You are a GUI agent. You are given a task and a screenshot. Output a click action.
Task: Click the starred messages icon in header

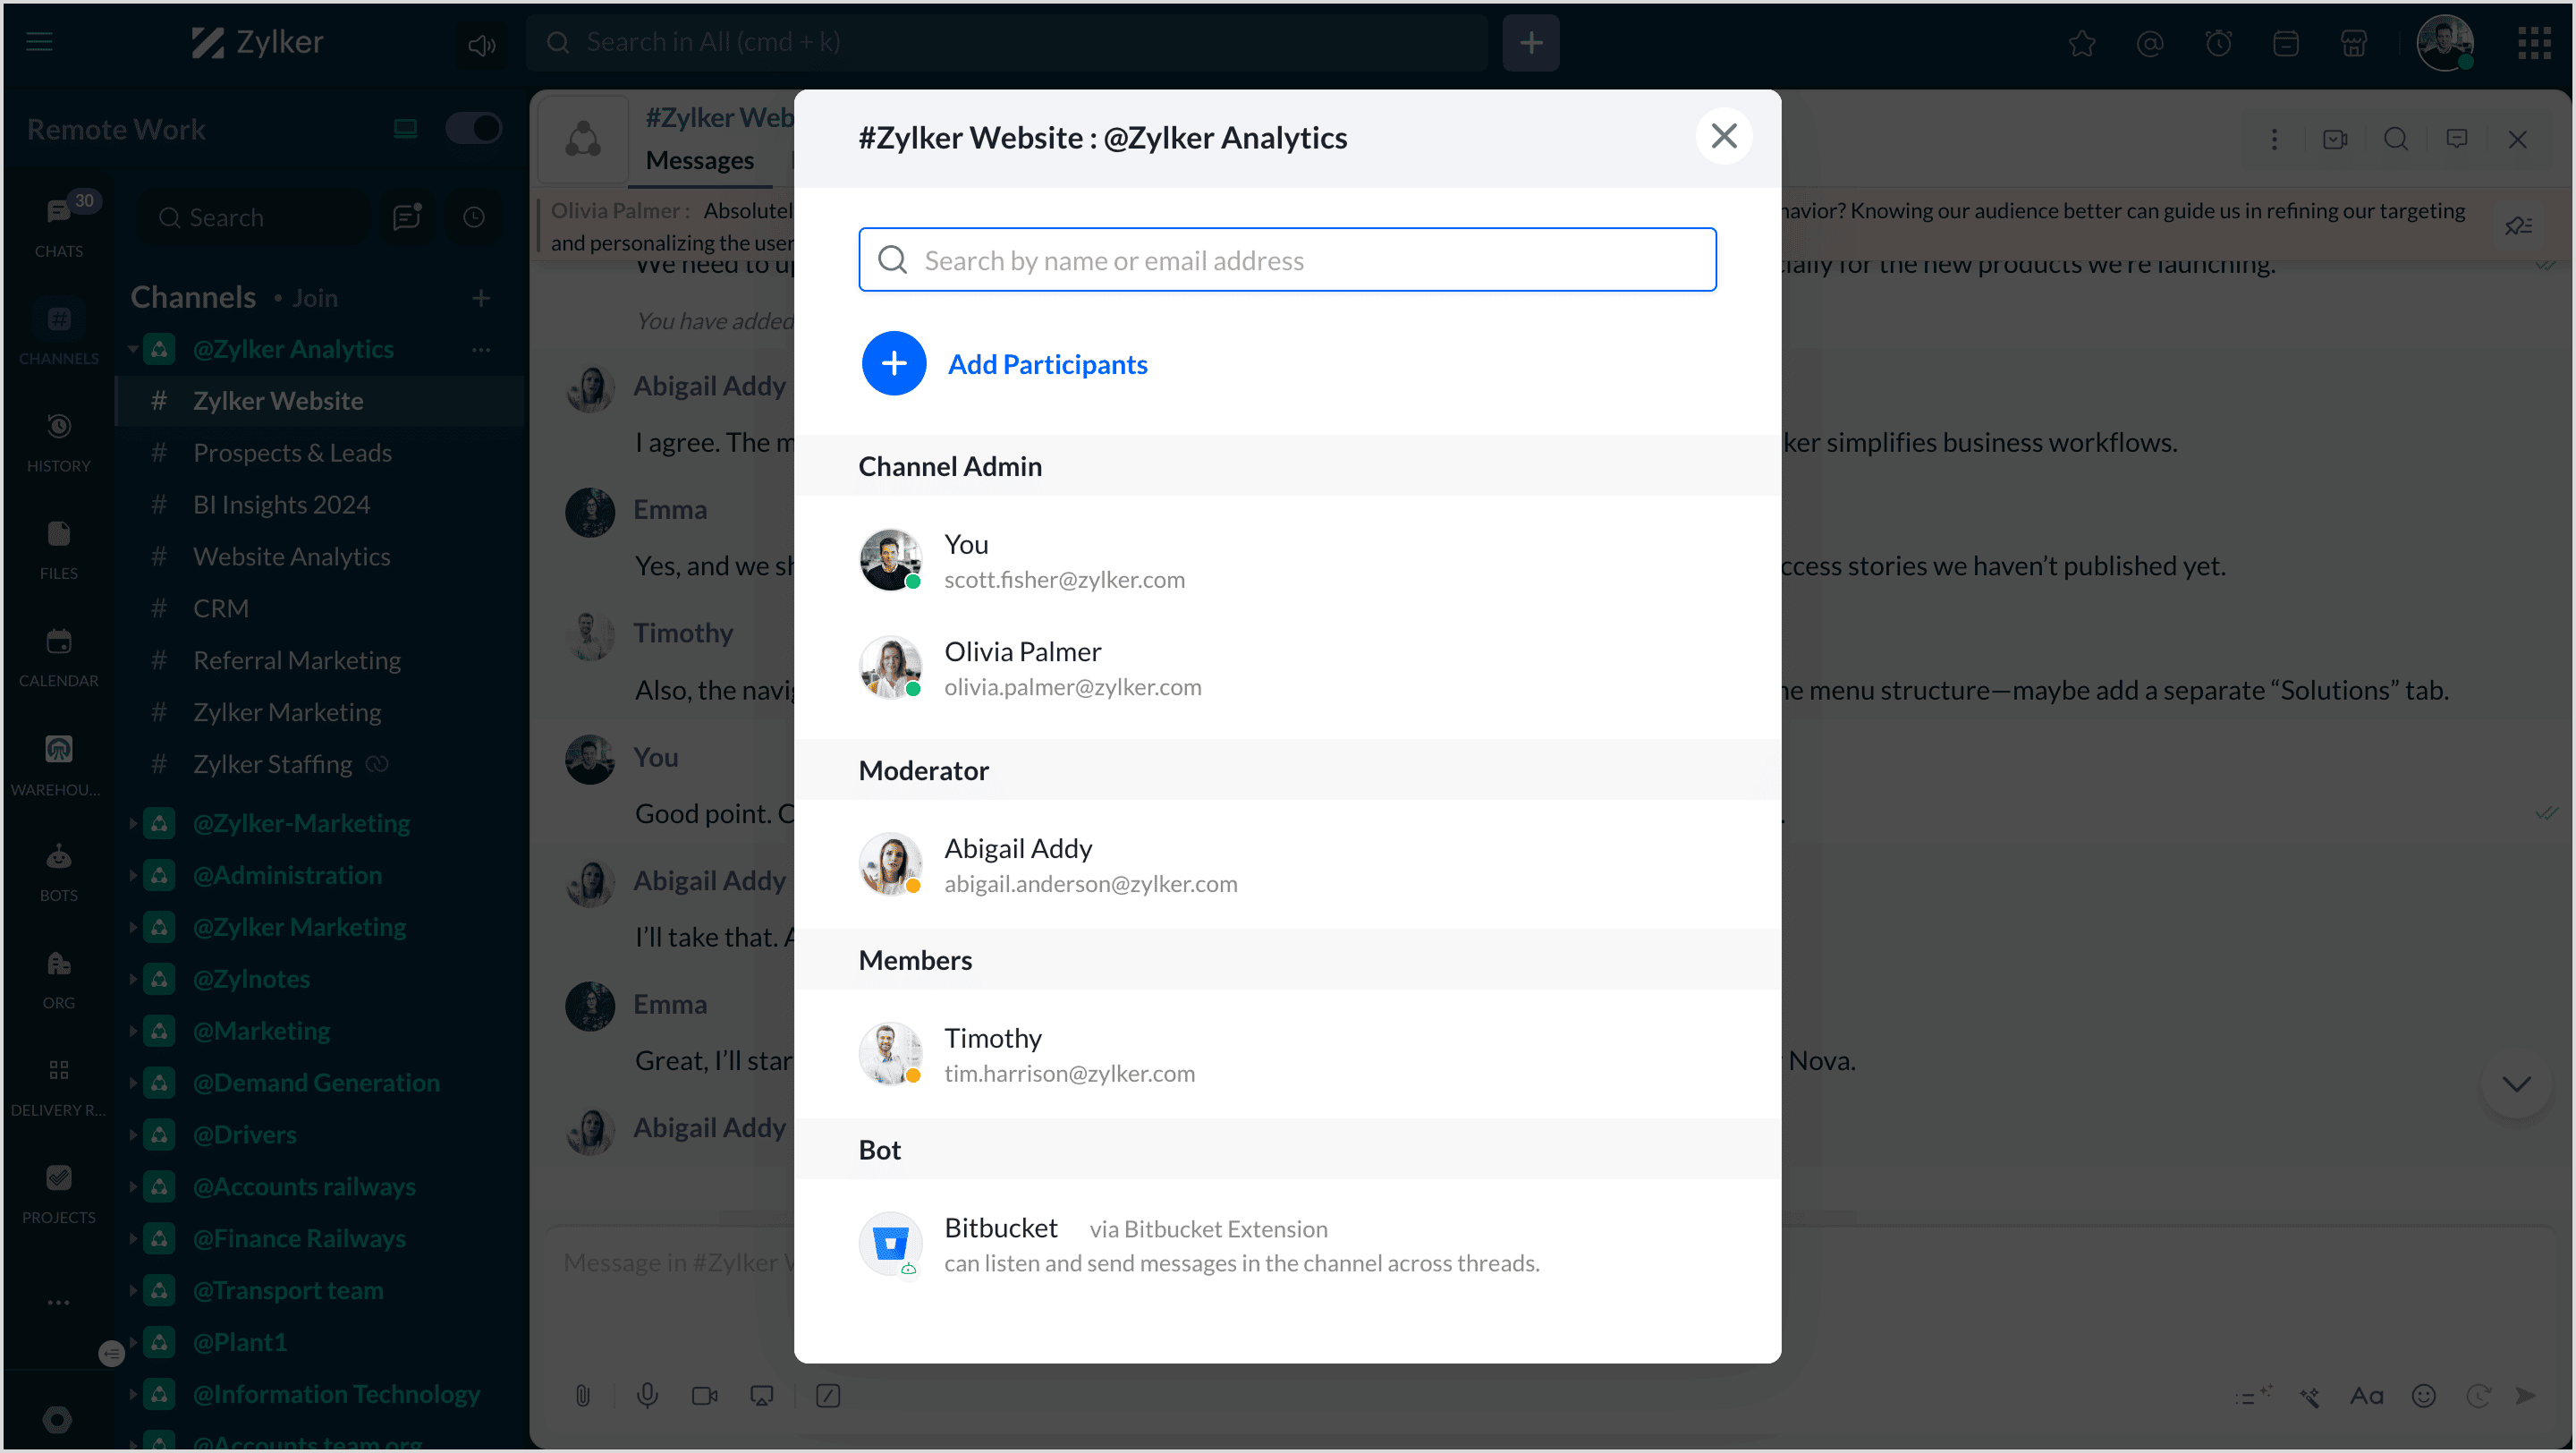click(2082, 43)
